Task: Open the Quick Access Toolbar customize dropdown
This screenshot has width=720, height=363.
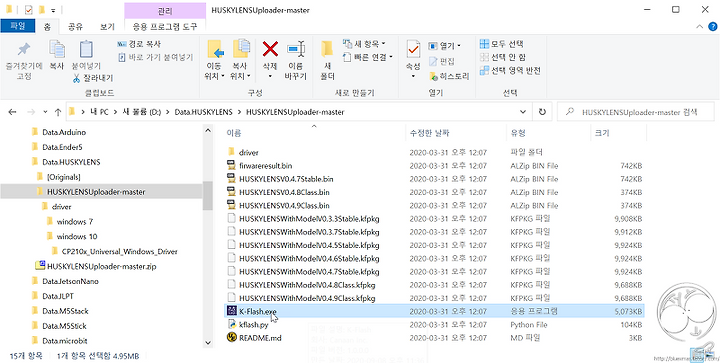Action: click(x=53, y=10)
